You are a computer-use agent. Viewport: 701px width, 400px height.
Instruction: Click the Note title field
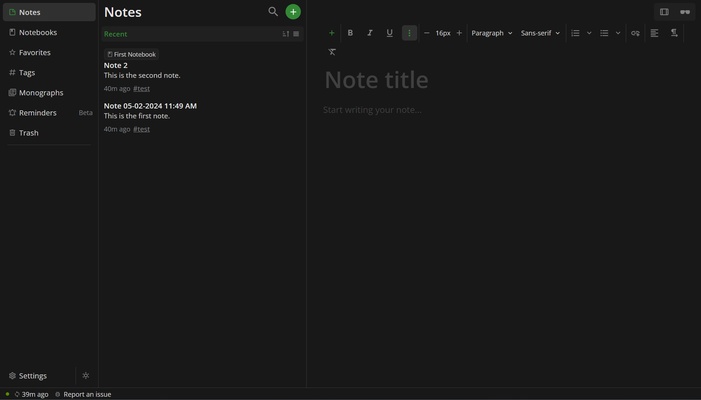[503, 80]
